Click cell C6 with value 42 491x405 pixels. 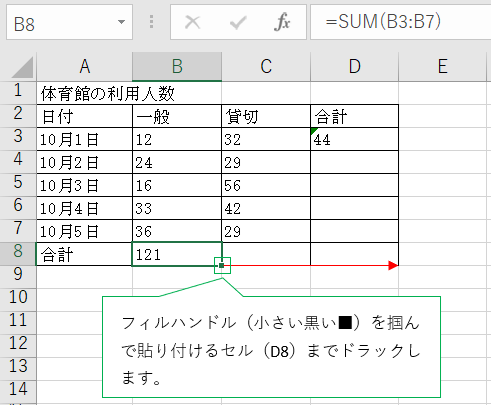pos(266,208)
